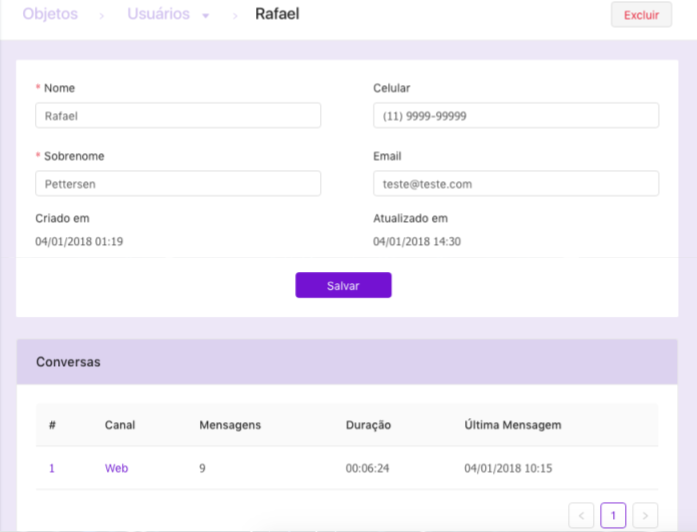The image size is (697, 532).
Task: Open the Web channel link
Action: (116, 468)
